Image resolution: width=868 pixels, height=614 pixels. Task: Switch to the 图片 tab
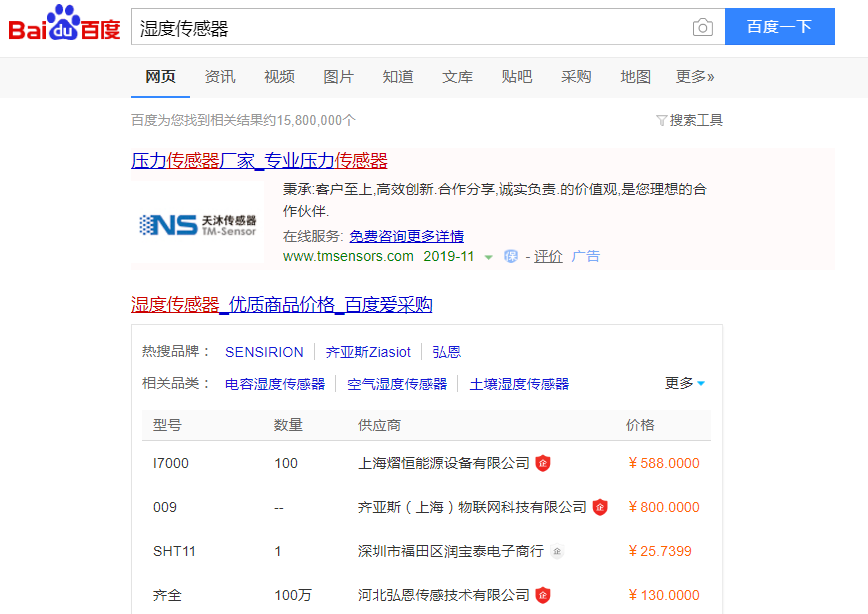(338, 76)
